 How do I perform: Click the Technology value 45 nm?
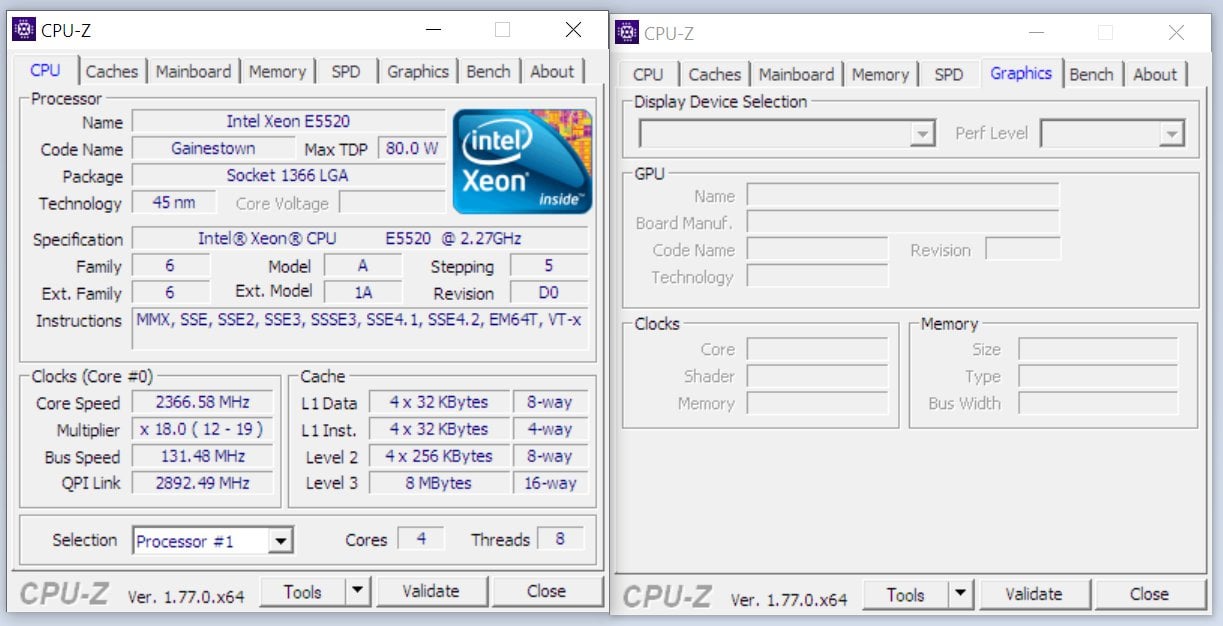175,202
